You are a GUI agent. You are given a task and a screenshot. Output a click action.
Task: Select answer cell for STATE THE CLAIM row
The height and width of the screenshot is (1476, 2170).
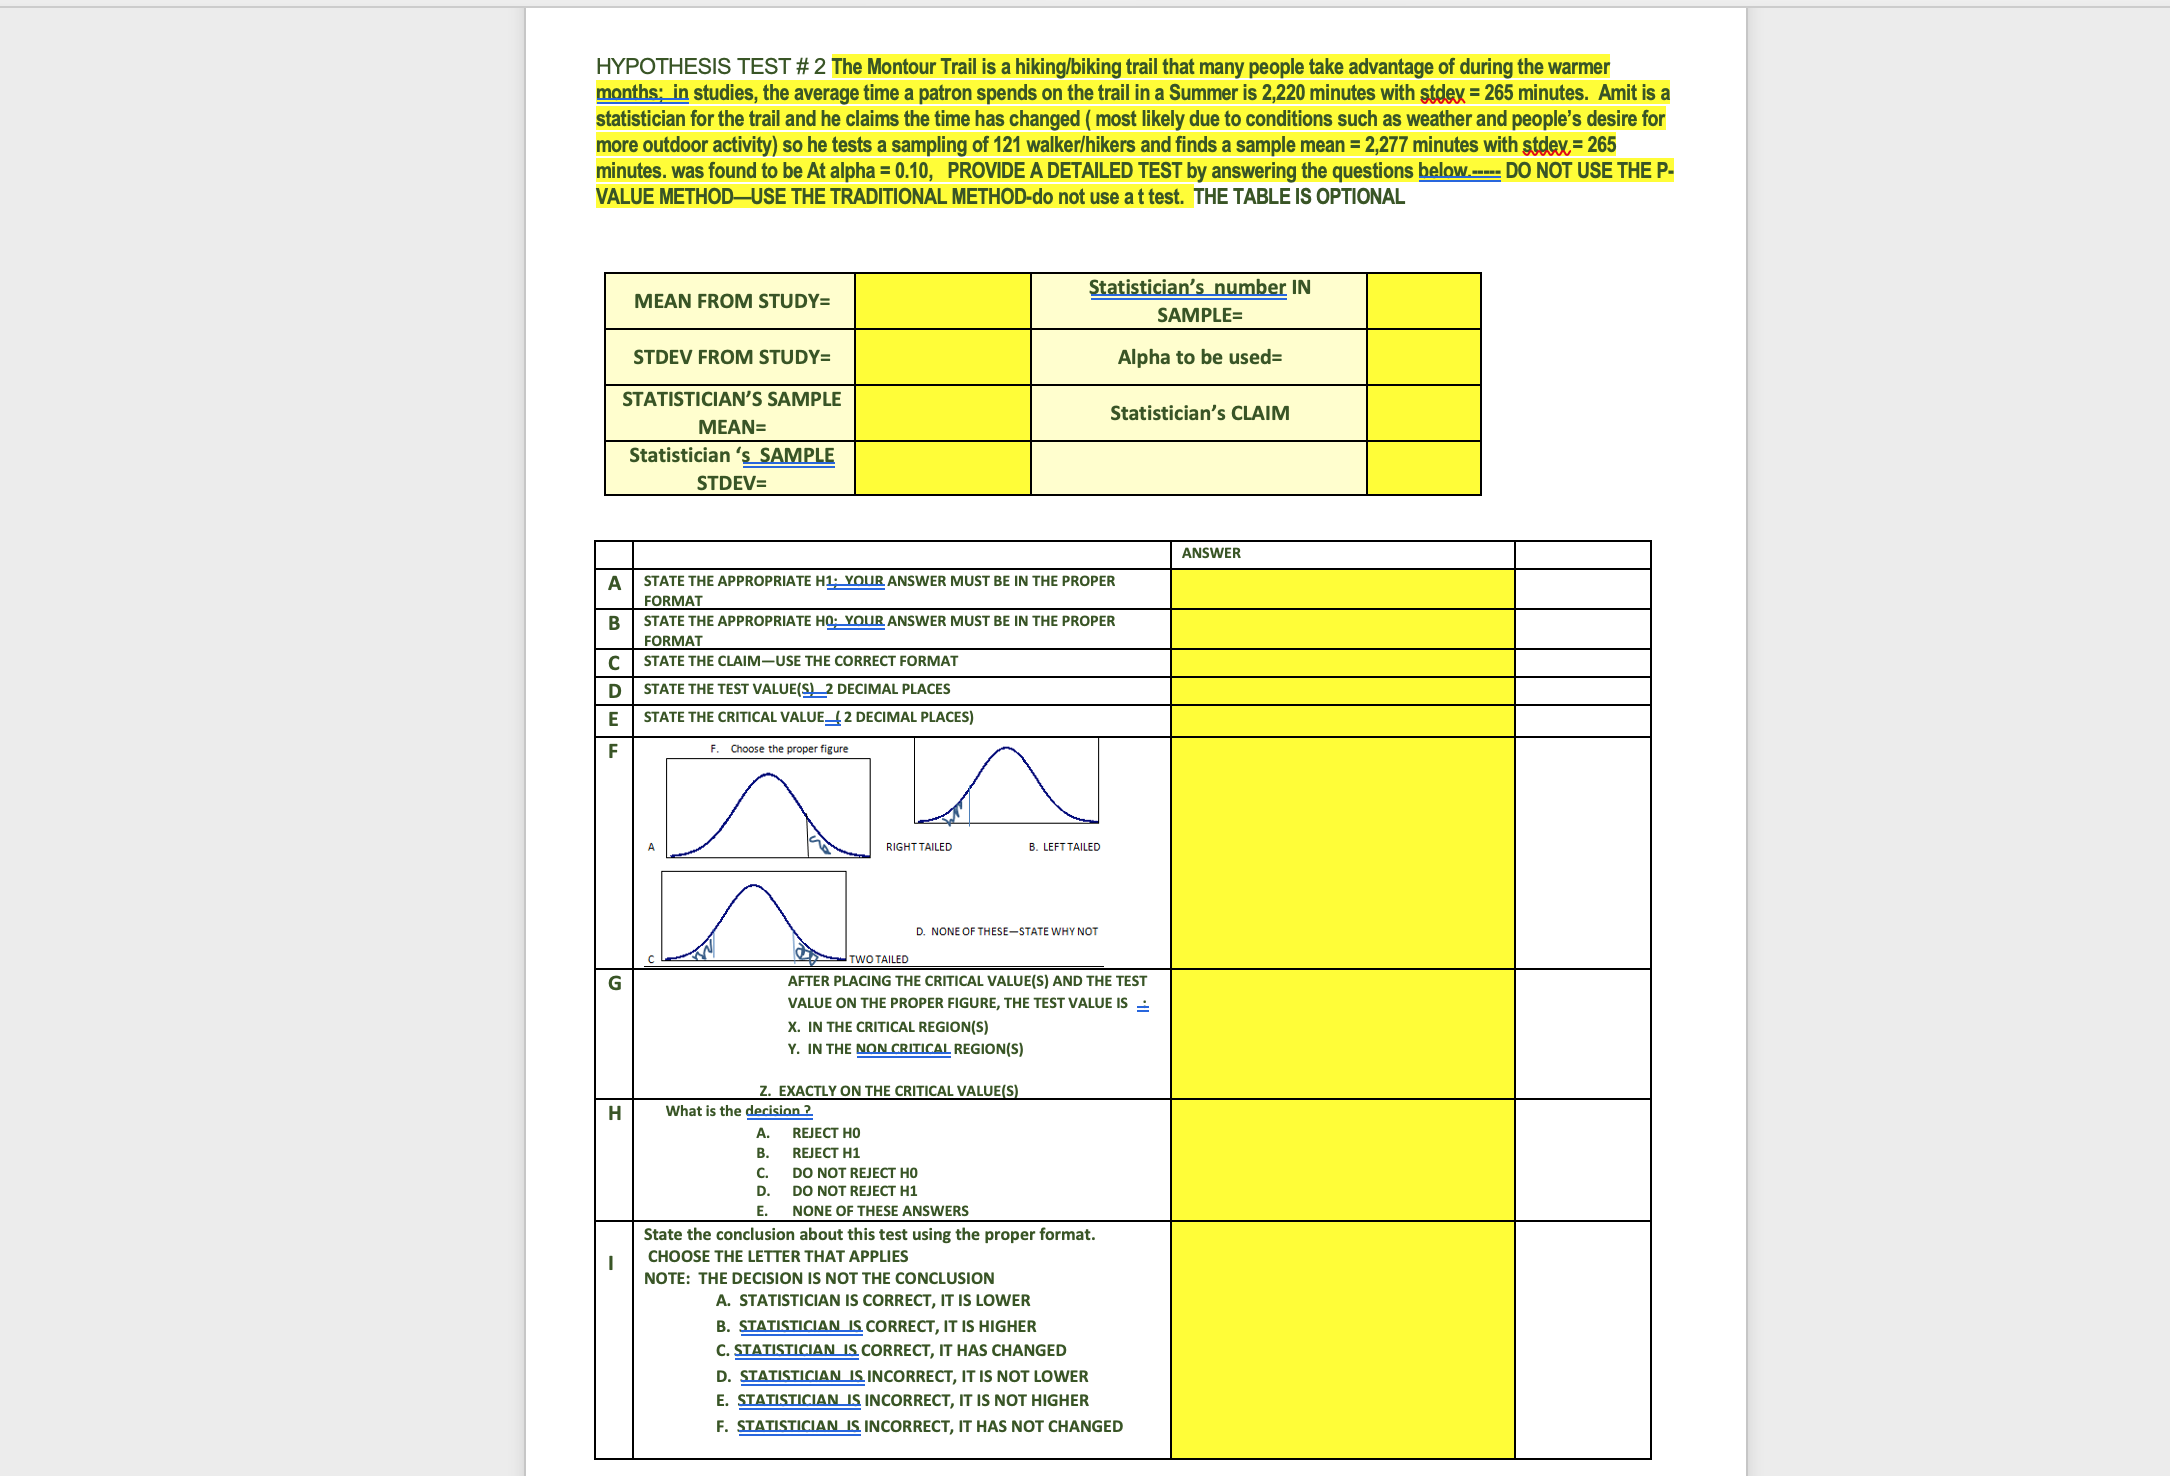(x=1342, y=663)
